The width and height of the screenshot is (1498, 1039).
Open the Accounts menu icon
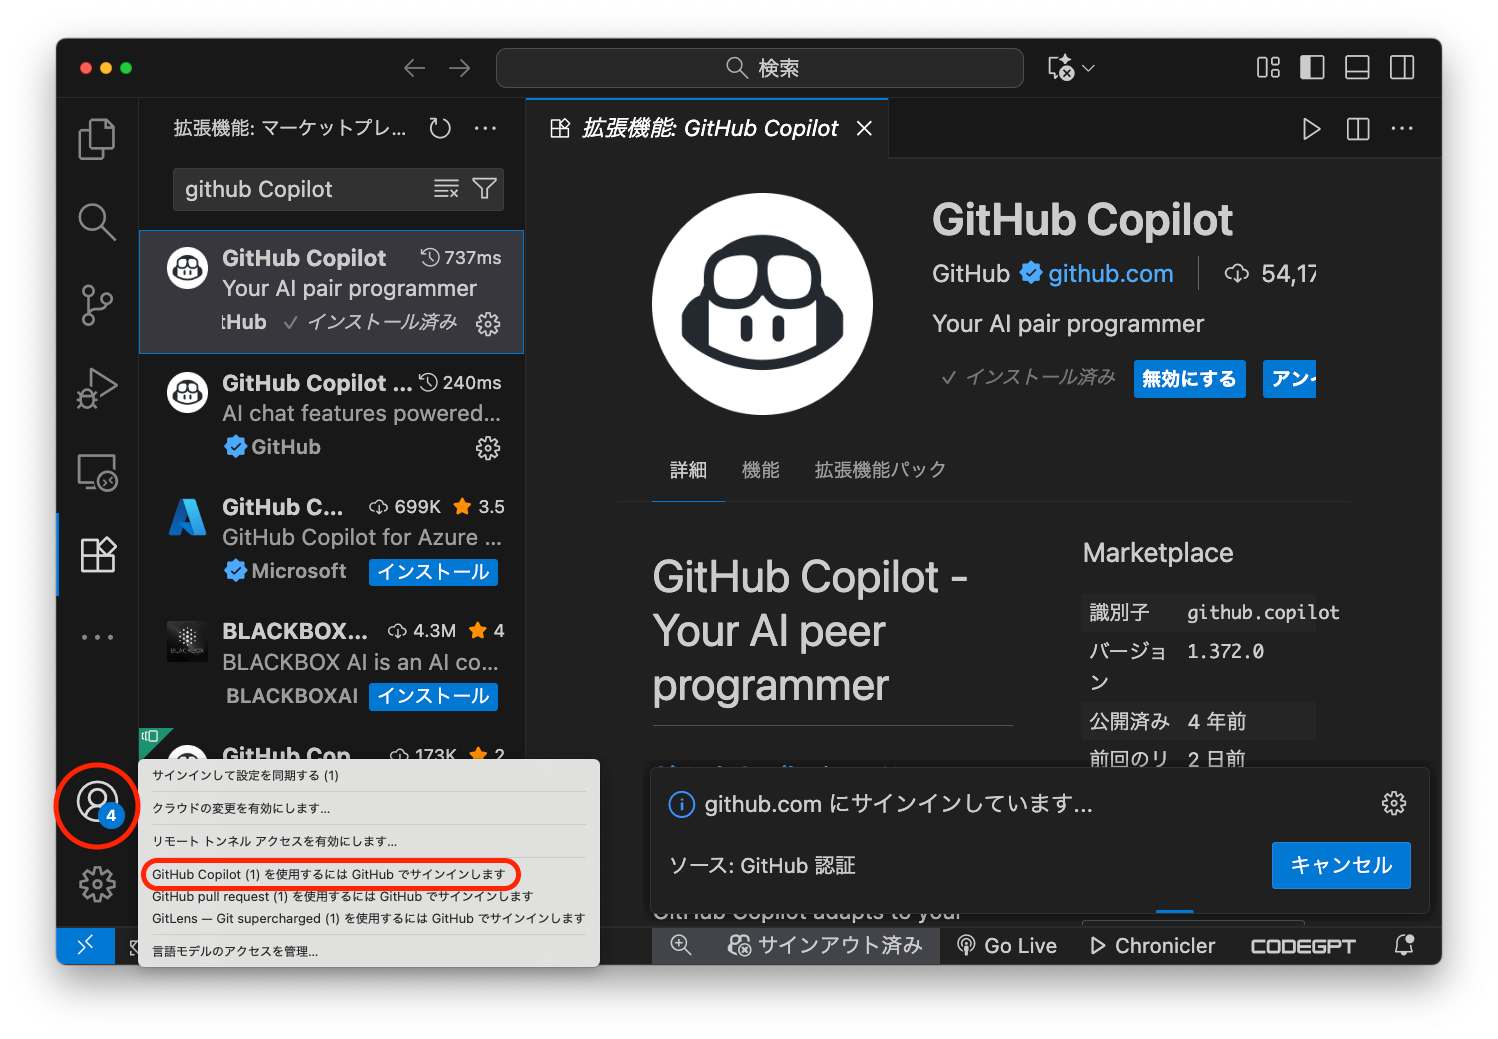coord(97,802)
